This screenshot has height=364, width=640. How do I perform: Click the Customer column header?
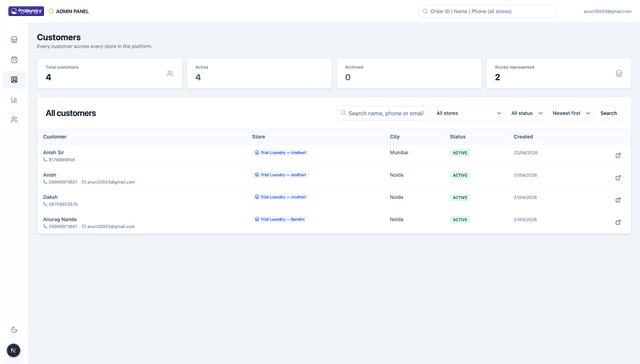55,137
